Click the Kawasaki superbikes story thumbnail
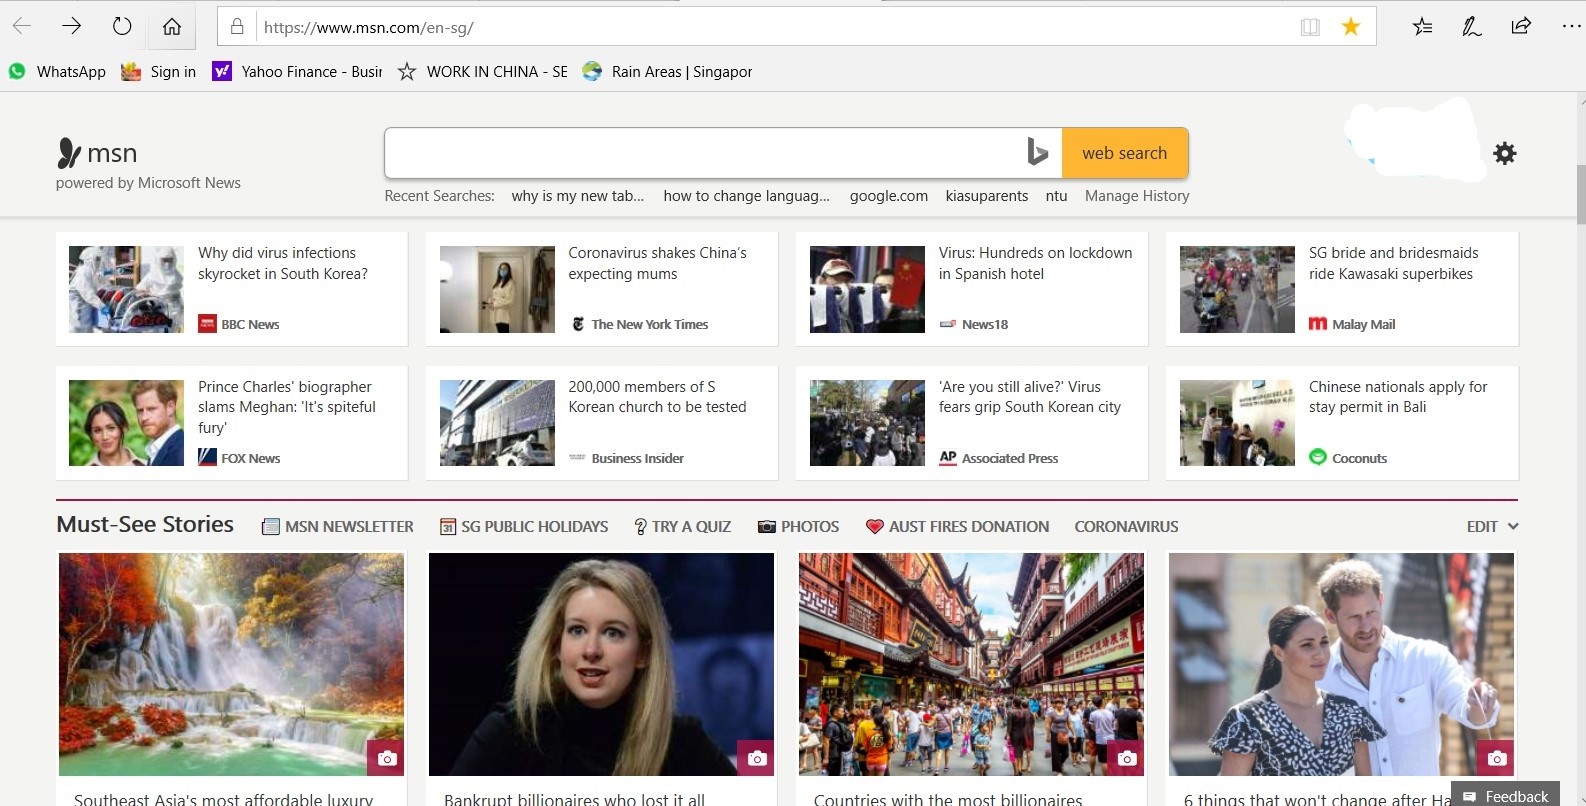1586x806 pixels. pos(1237,289)
